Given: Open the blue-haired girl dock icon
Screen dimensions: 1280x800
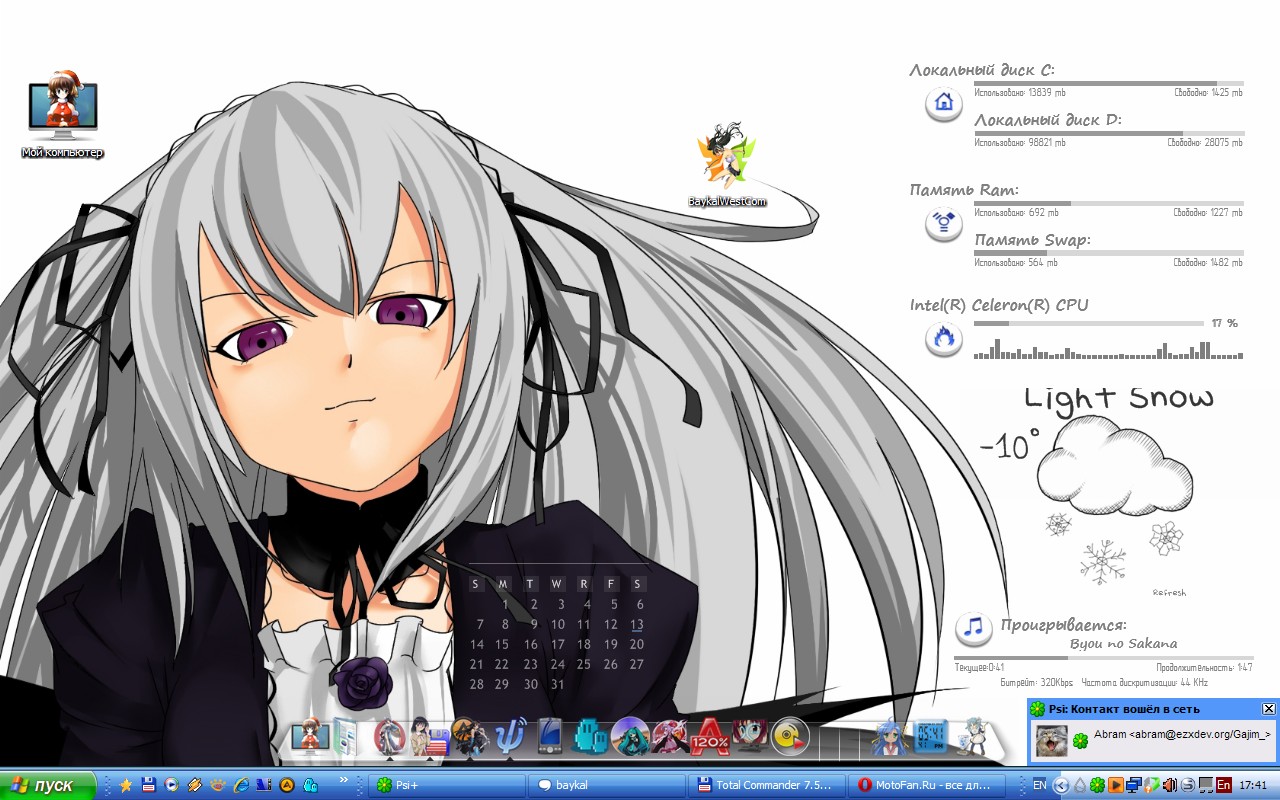Looking at the screenshot, I should coord(891,738).
